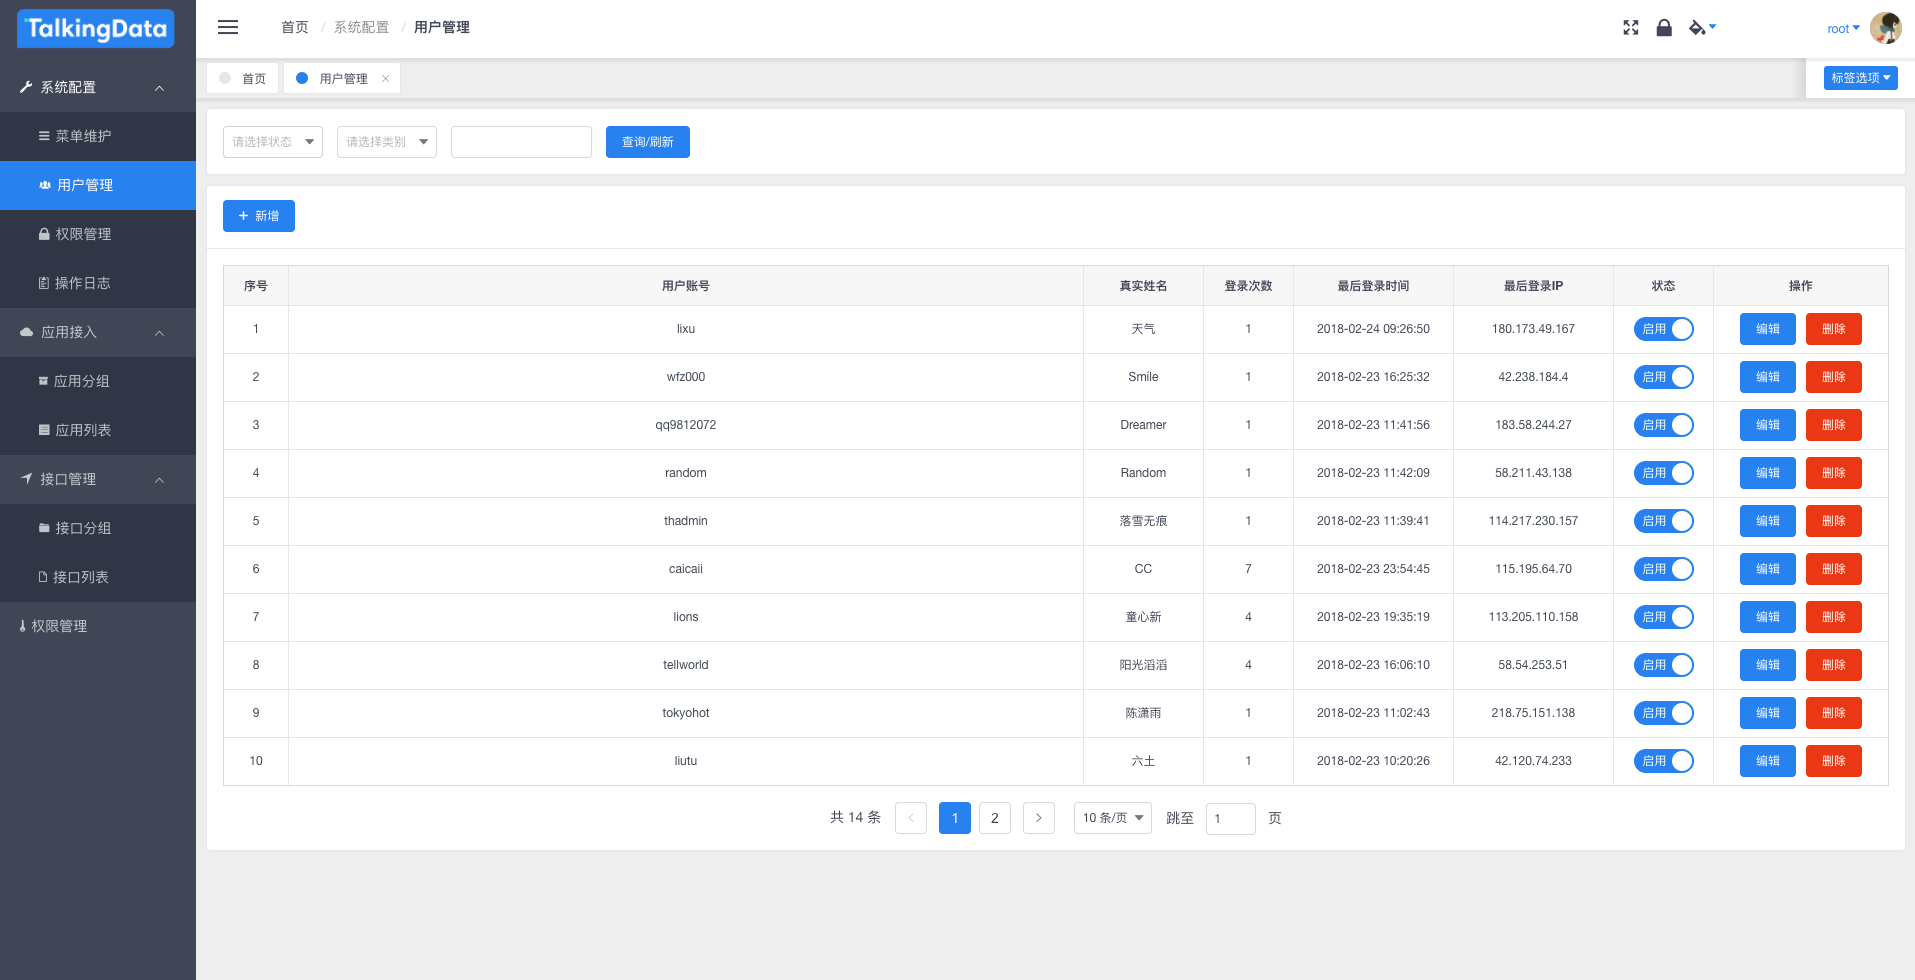This screenshot has height=980, width=1915.
Task: Go to previous page arrow
Action: click(x=911, y=818)
